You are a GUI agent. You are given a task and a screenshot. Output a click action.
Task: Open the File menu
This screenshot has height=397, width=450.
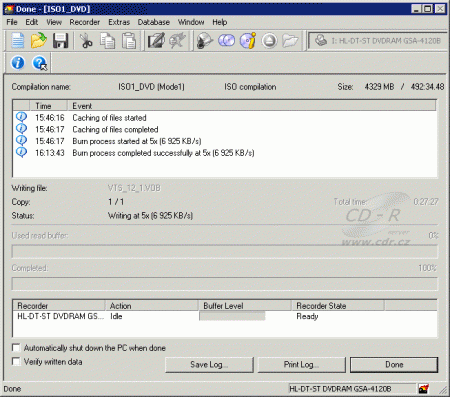point(12,22)
